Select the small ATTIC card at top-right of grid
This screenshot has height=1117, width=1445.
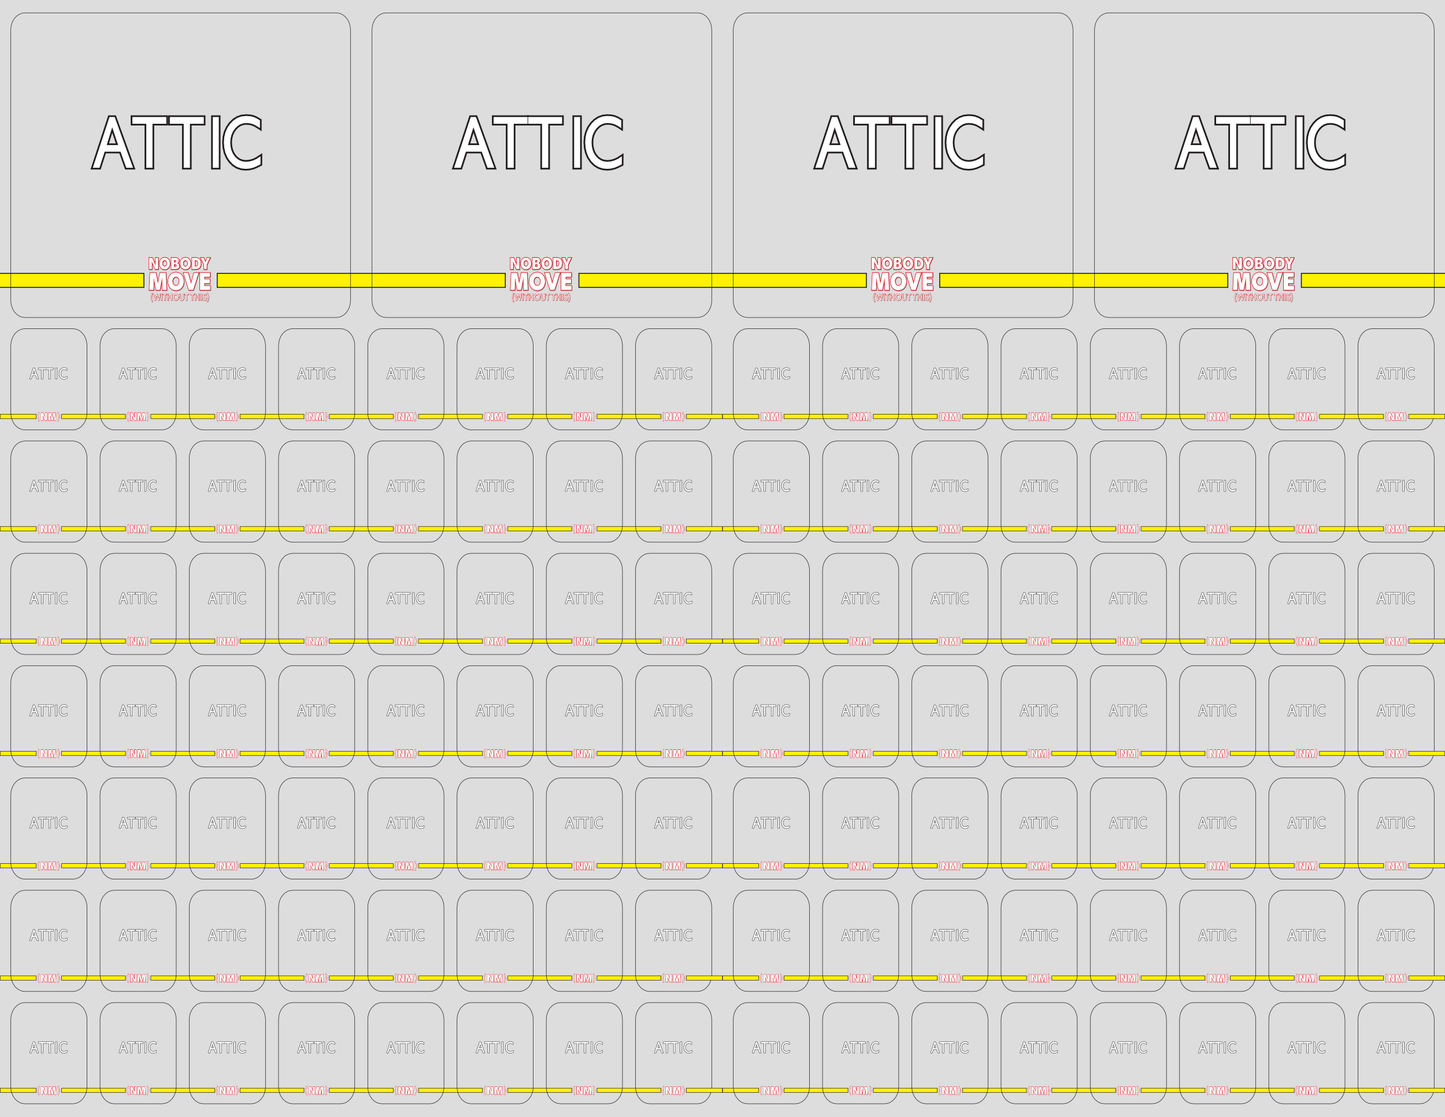coord(1396,379)
